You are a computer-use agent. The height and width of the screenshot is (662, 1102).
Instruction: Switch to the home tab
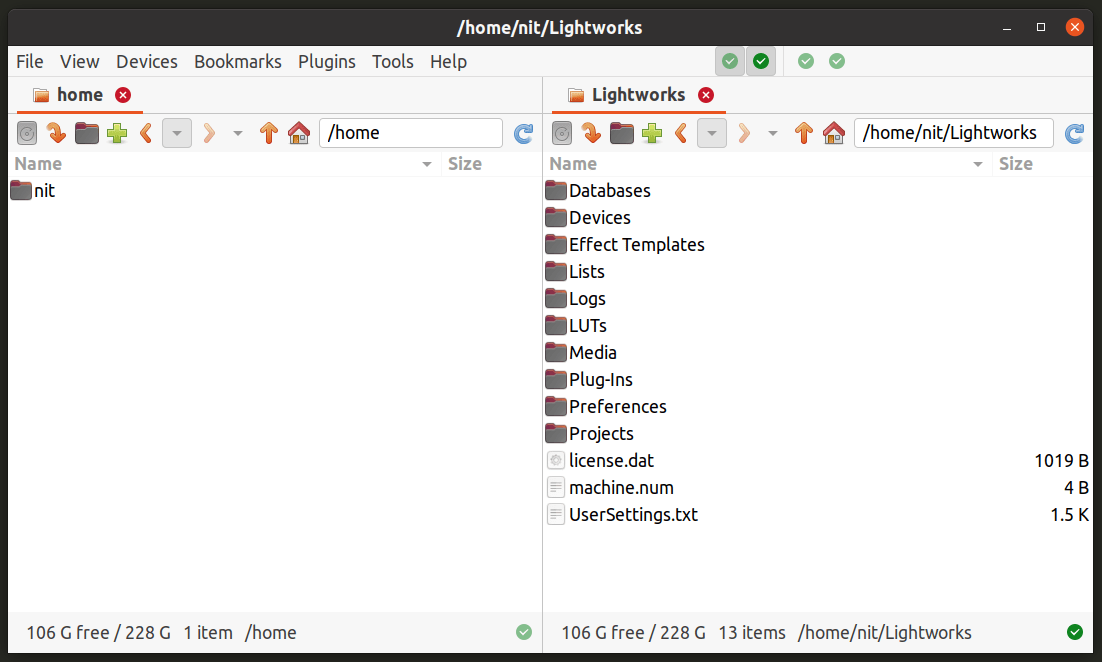[x=80, y=94]
